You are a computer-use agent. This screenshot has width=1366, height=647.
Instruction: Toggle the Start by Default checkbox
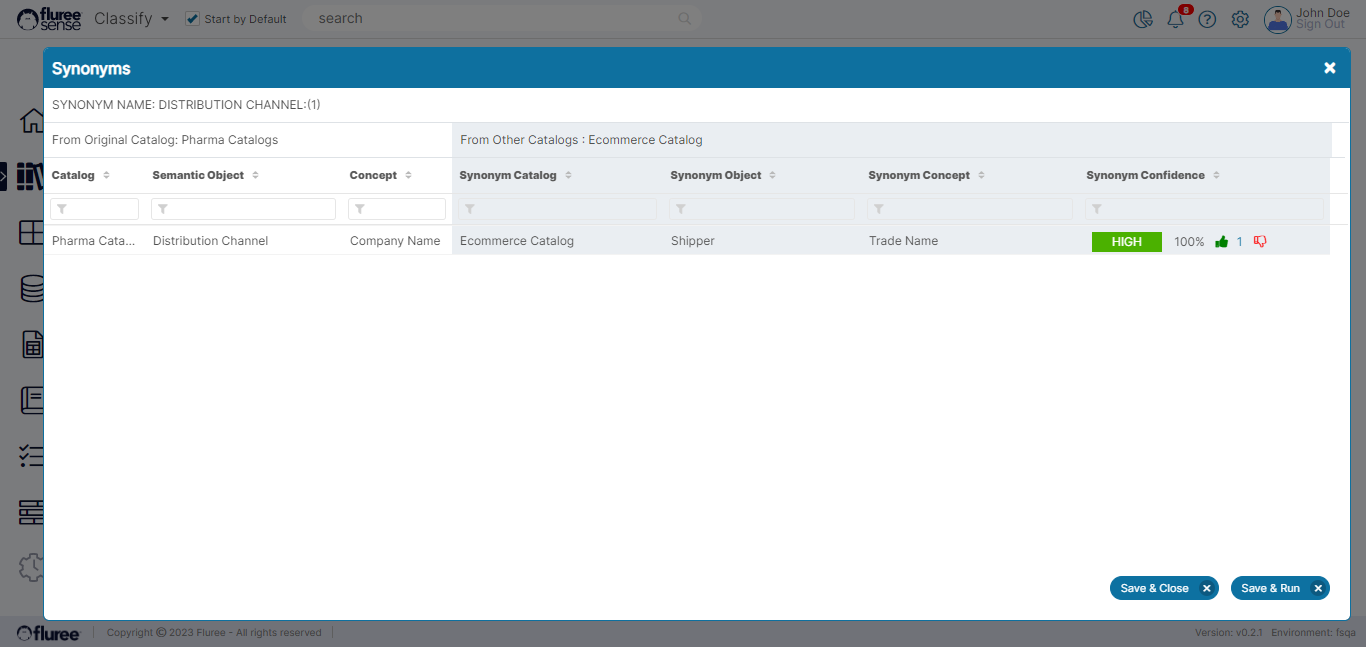pyautogui.click(x=193, y=19)
